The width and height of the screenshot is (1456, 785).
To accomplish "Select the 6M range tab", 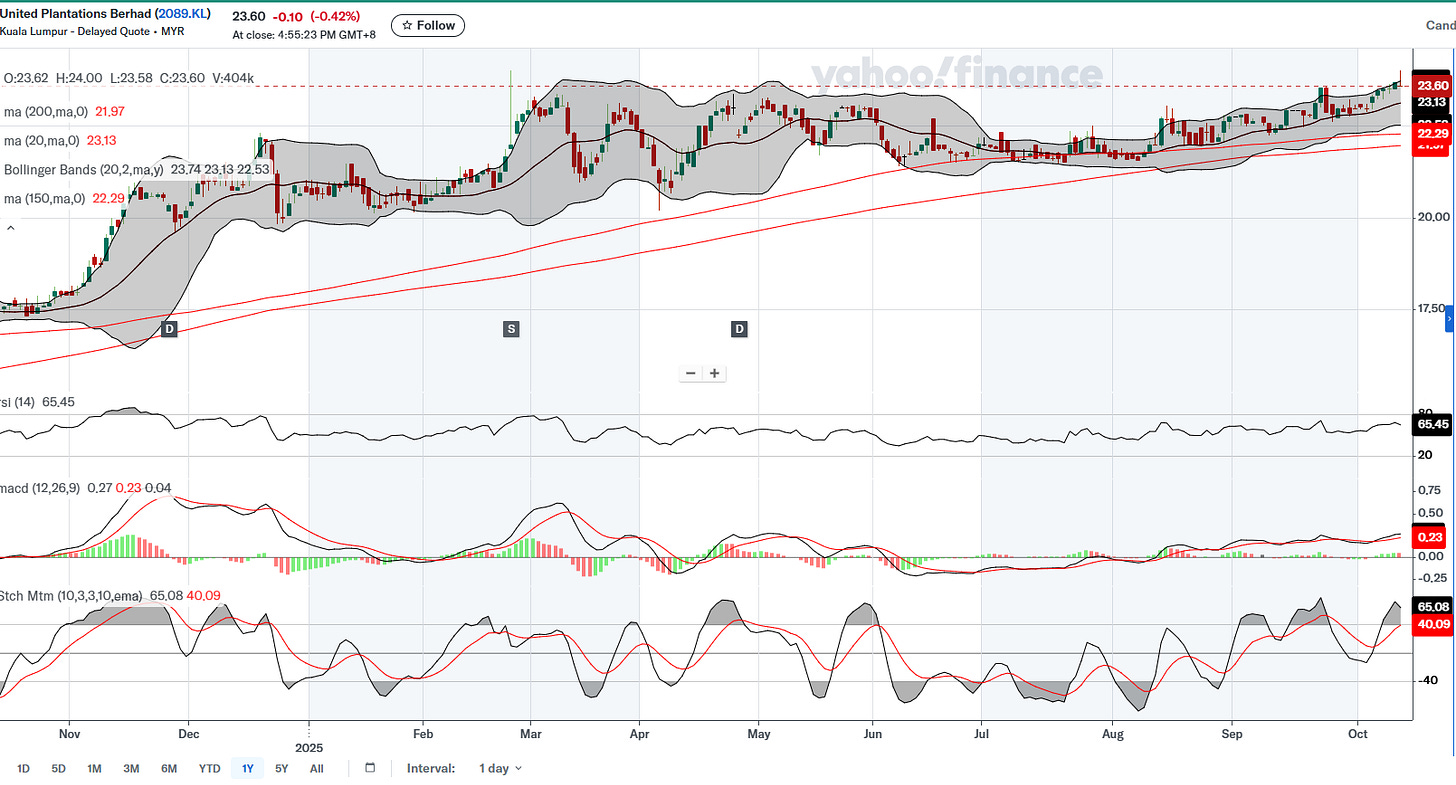I will coord(168,768).
